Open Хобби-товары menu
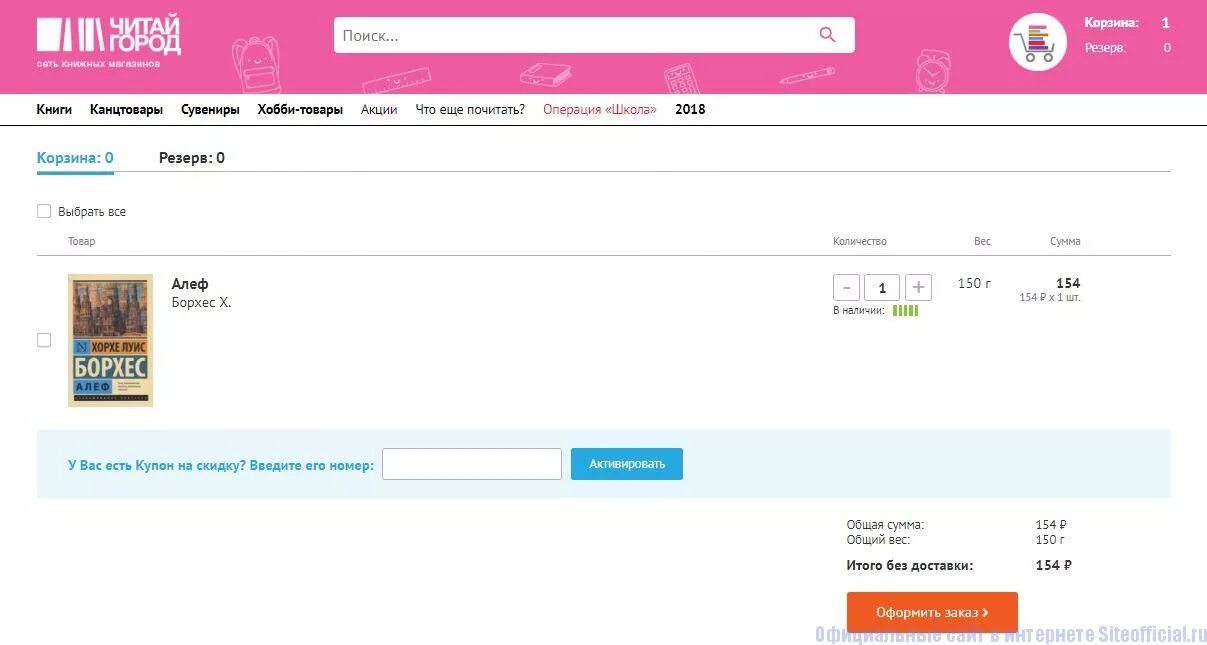The height and width of the screenshot is (645, 1207). tap(300, 110)
